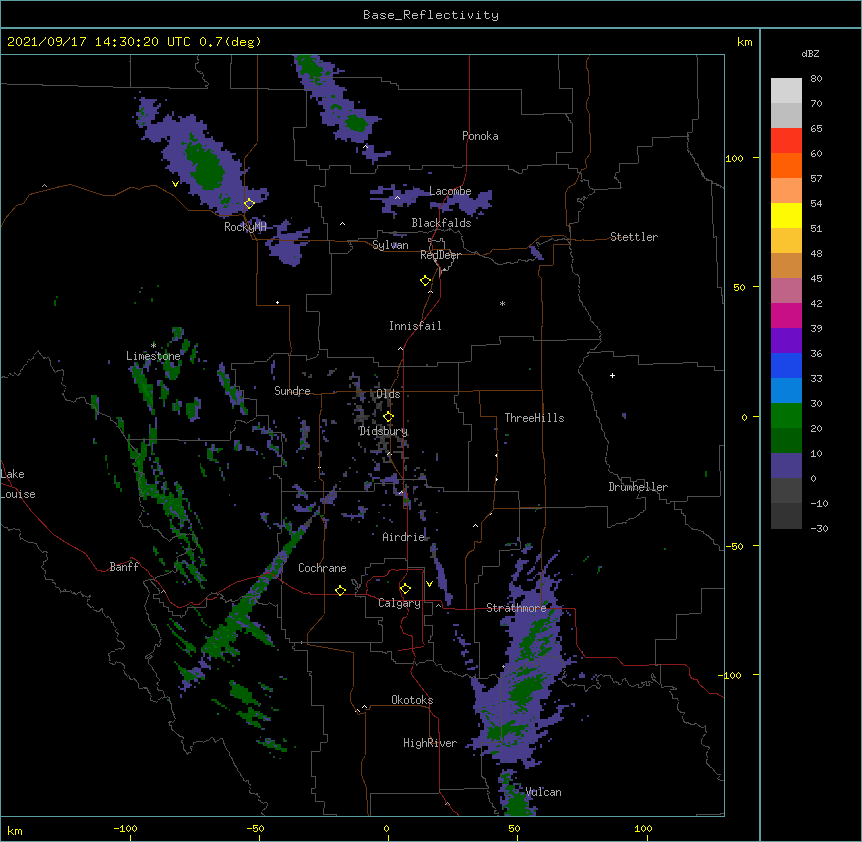Click the Blackfalds label

click(441, 223)
